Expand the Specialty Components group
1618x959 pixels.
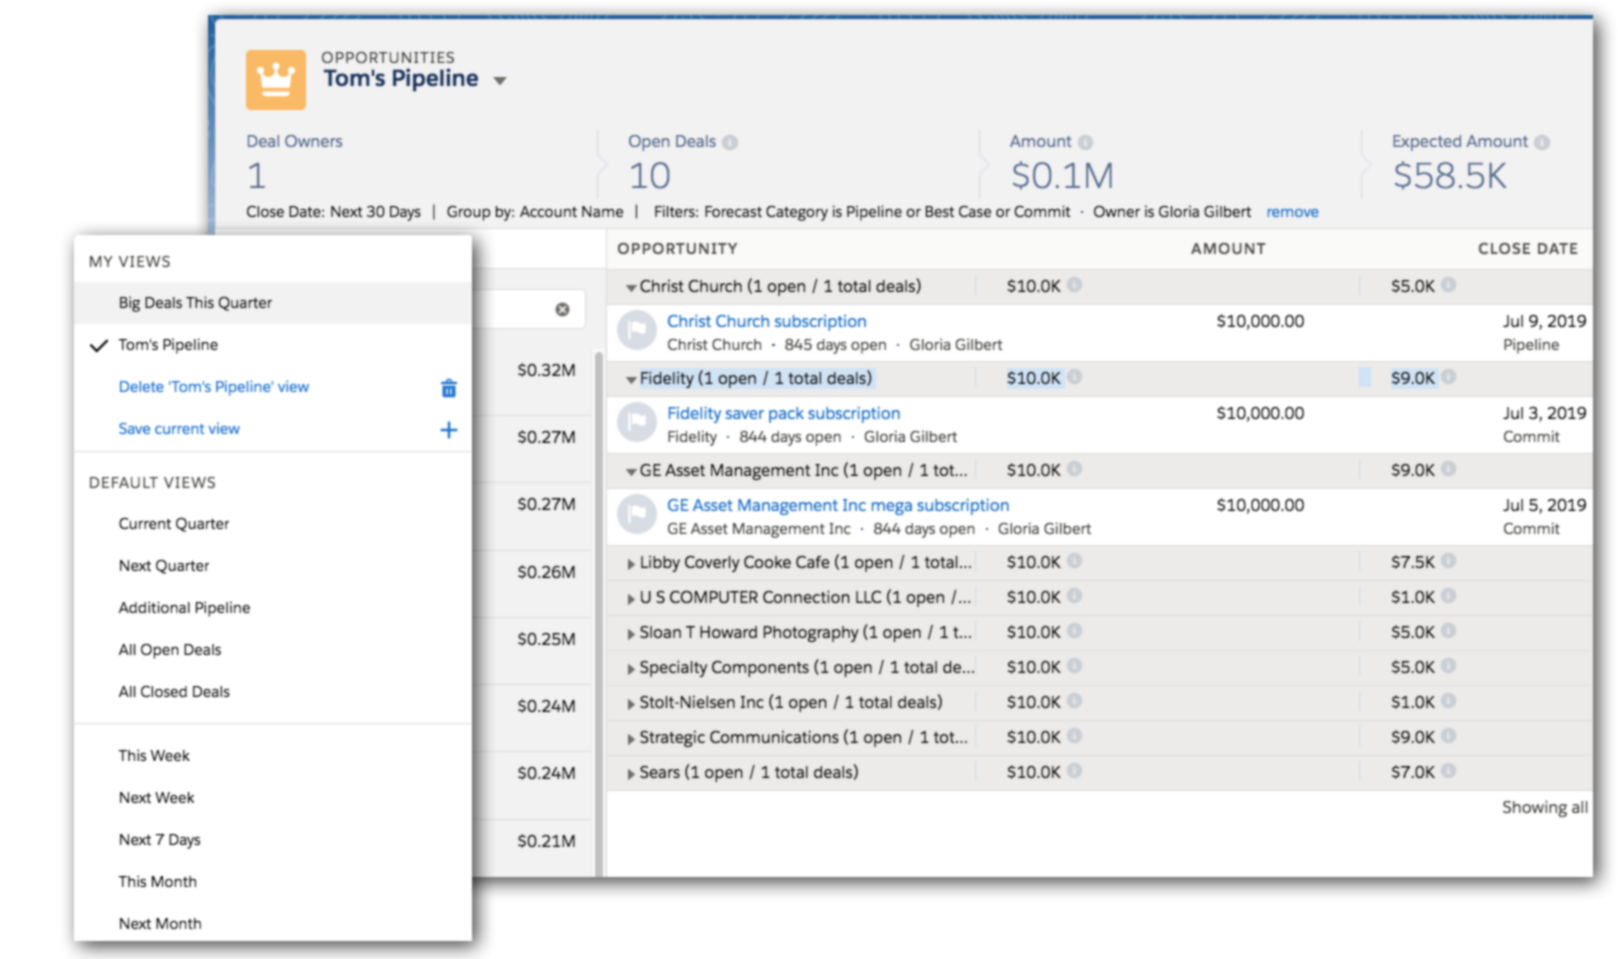click(631, 669)
